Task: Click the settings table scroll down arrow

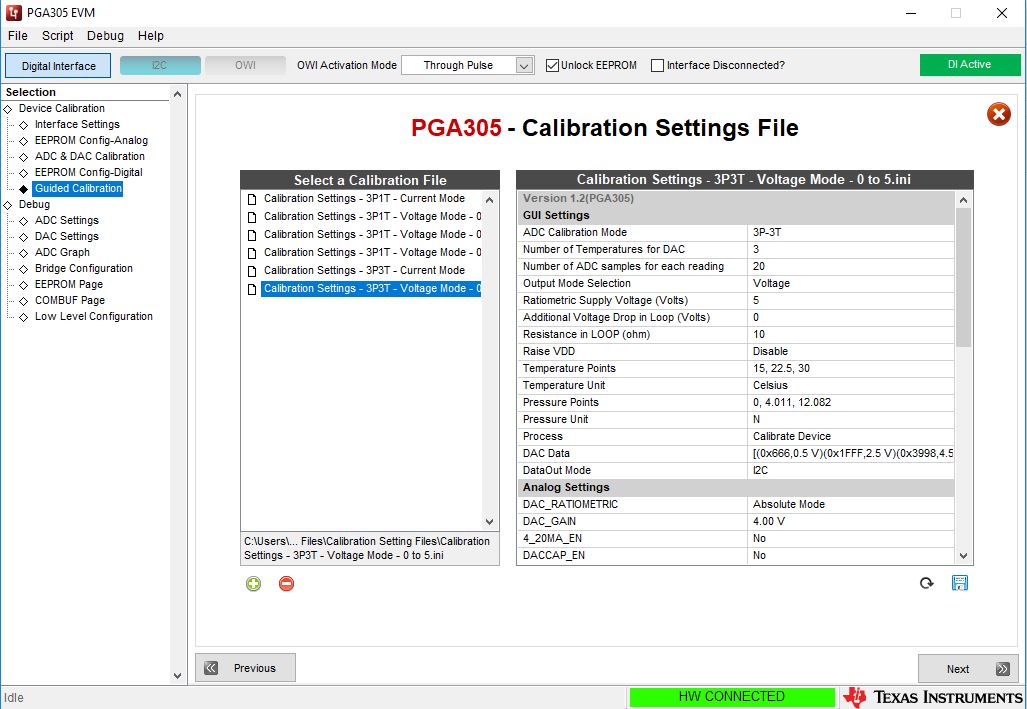Action: click(963, 556)
